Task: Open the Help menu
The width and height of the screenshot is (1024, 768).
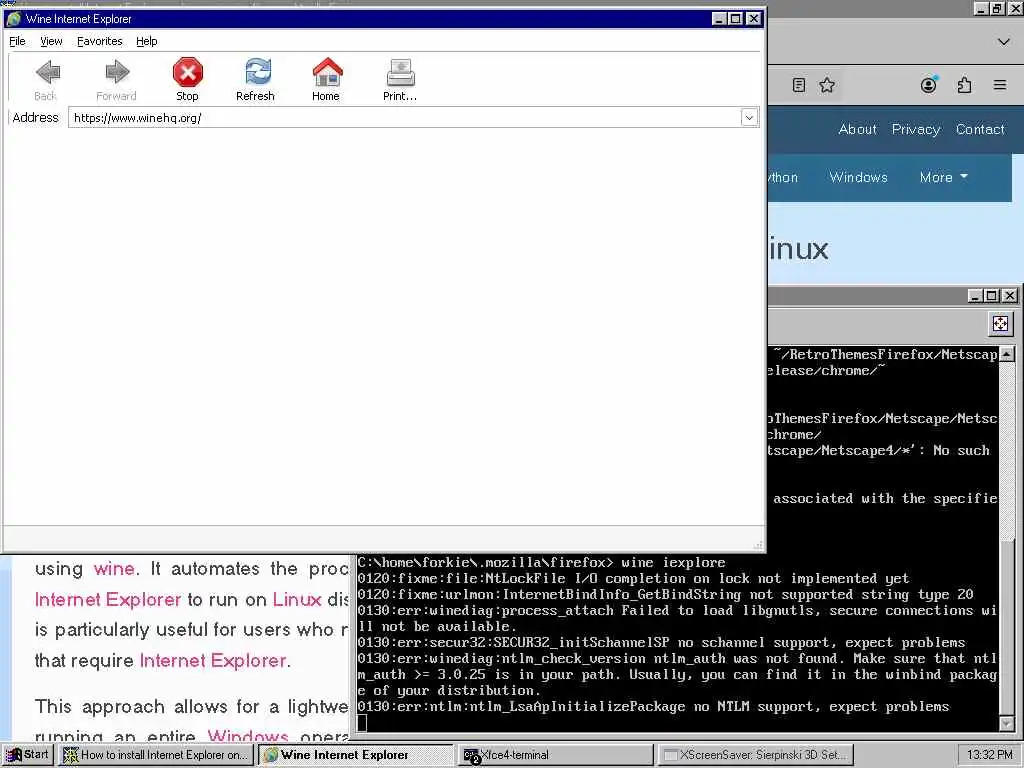Action: 146,41
